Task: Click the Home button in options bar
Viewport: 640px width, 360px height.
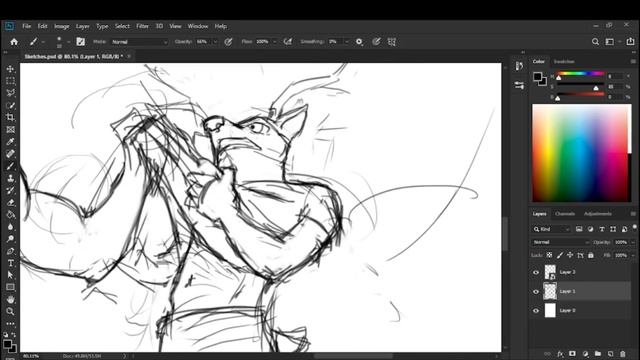Action: (14, 42)
